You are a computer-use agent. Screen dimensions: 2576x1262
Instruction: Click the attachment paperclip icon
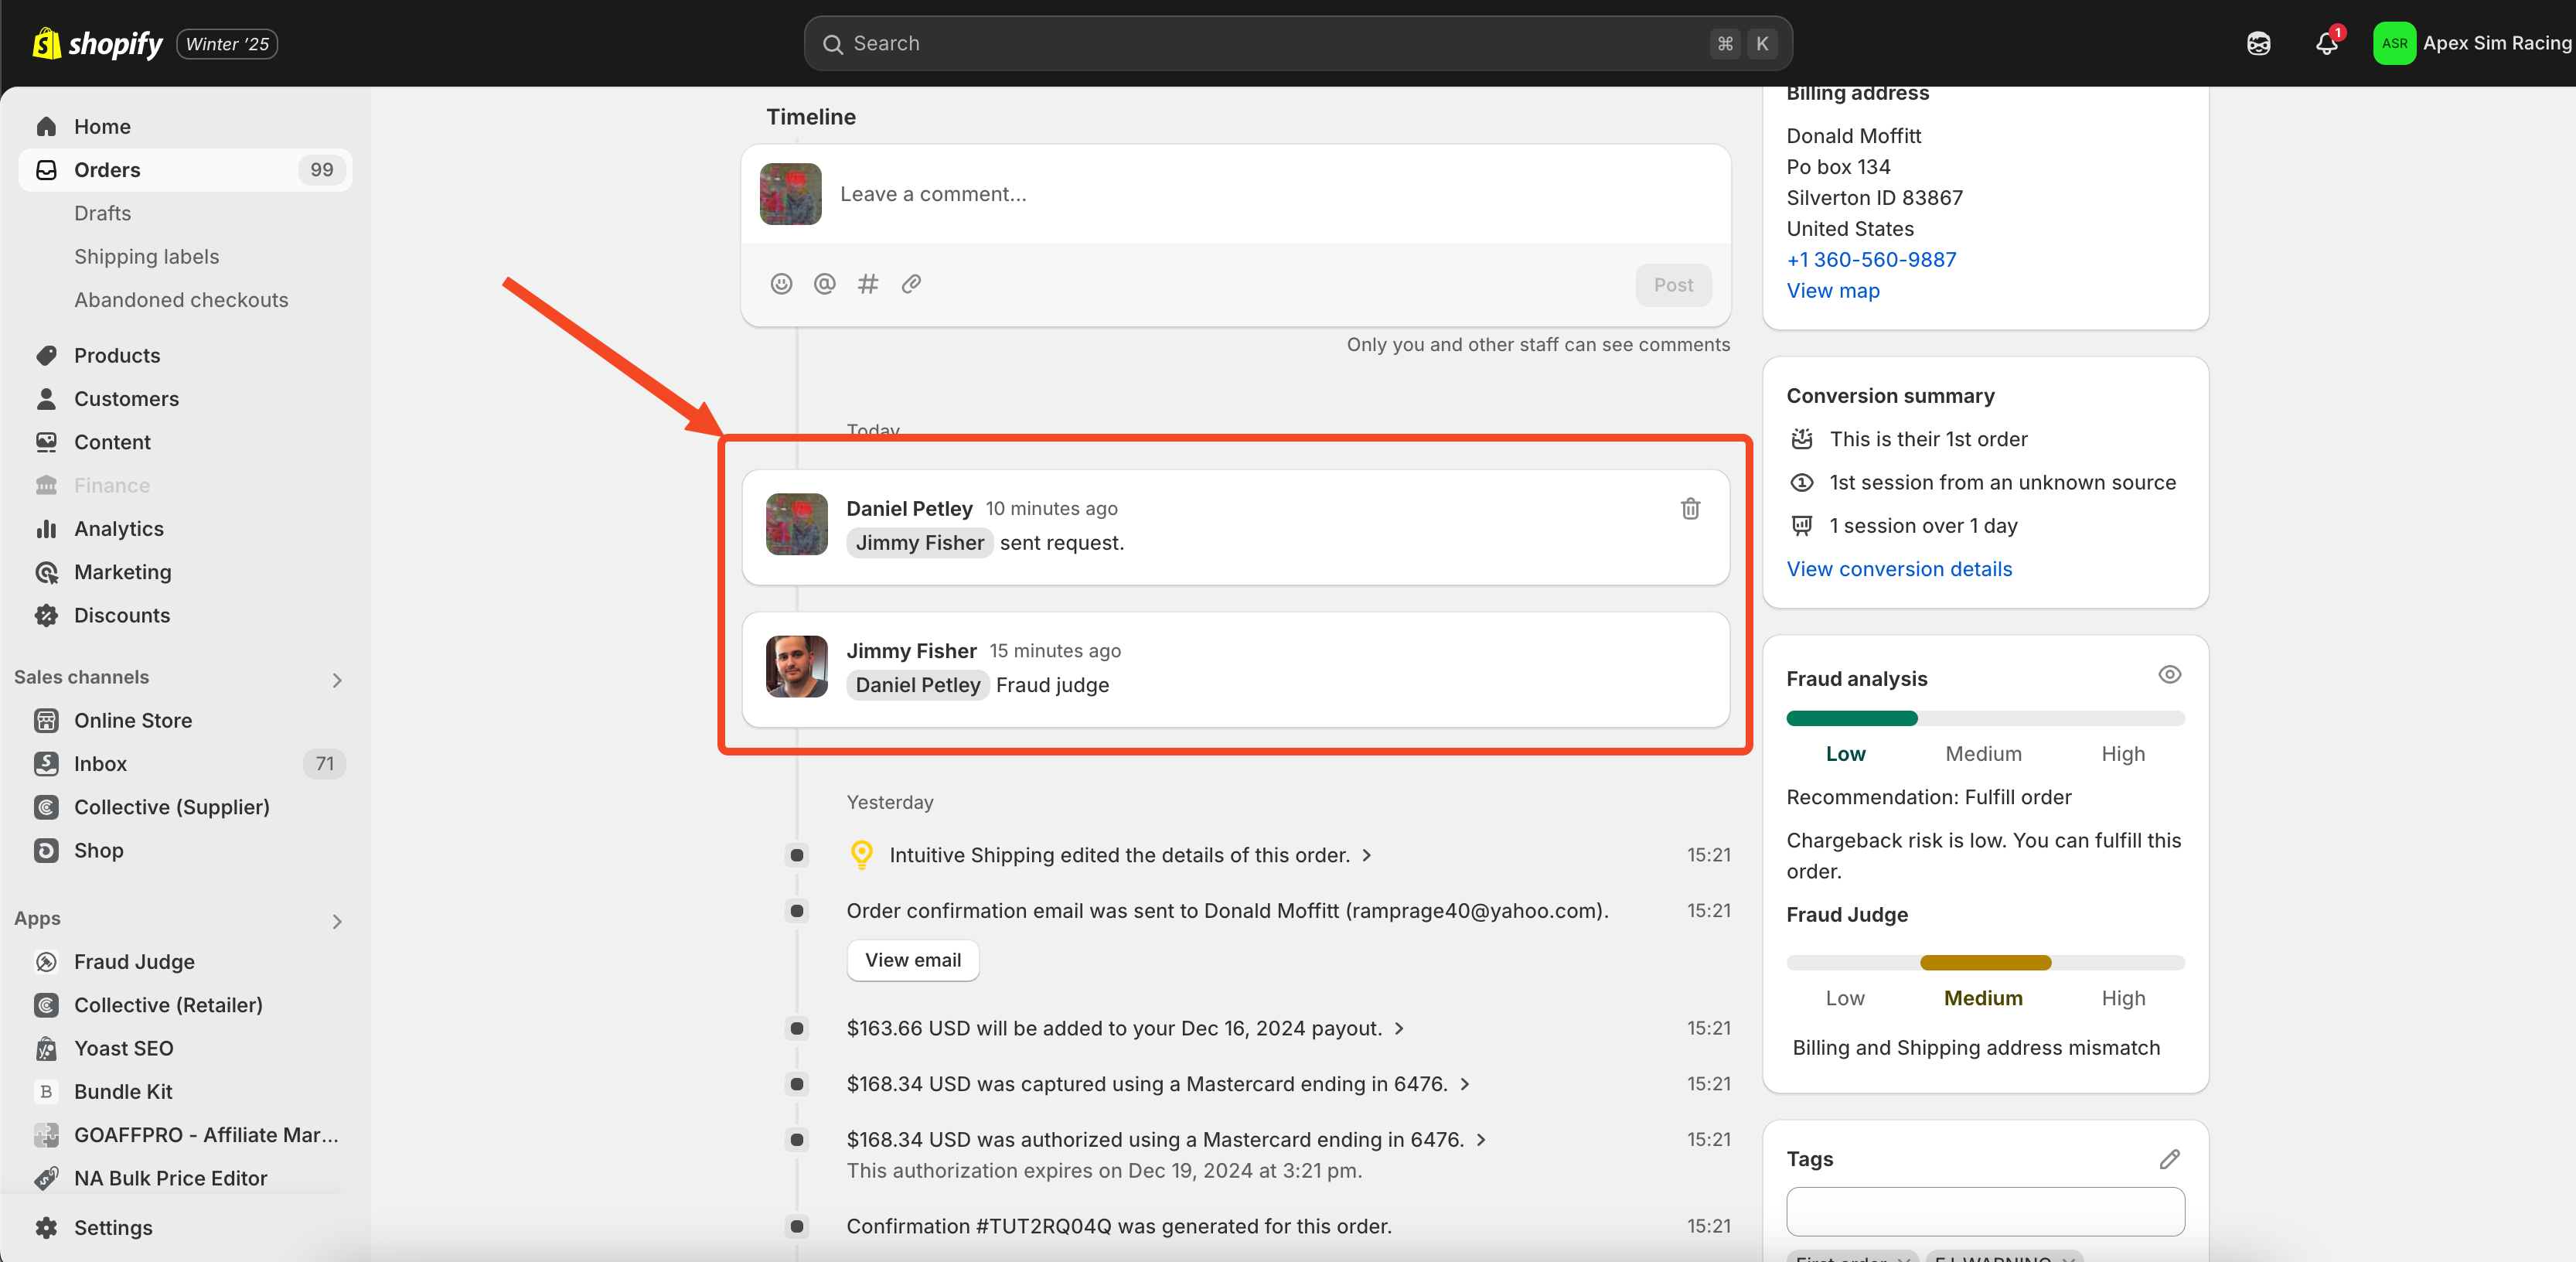910,284
